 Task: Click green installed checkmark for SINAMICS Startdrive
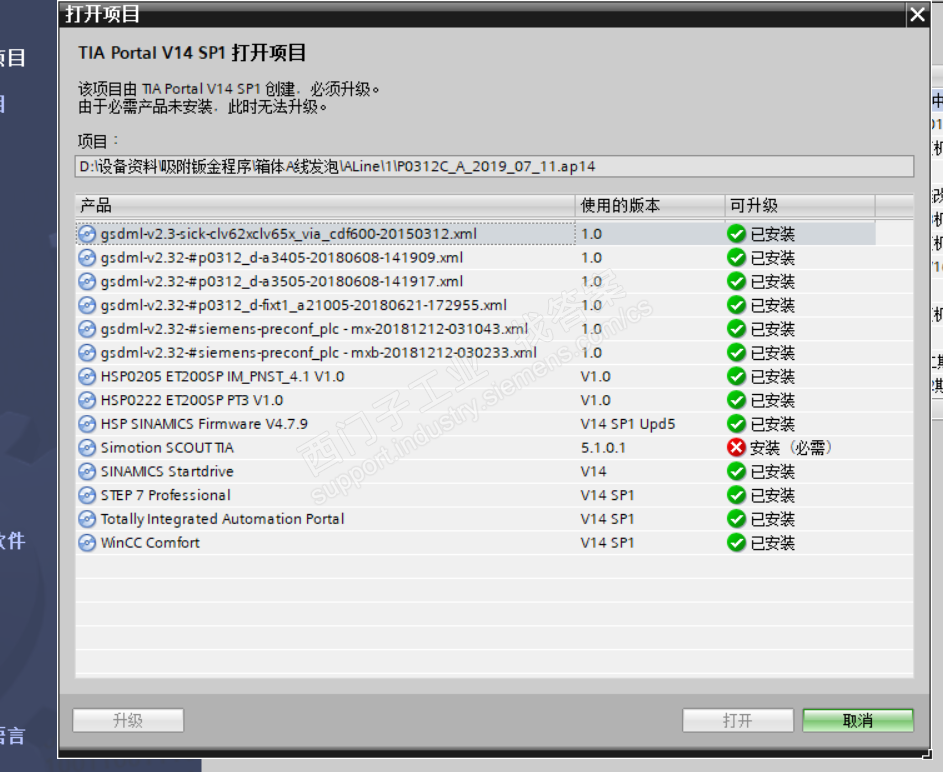pos(736,471)
